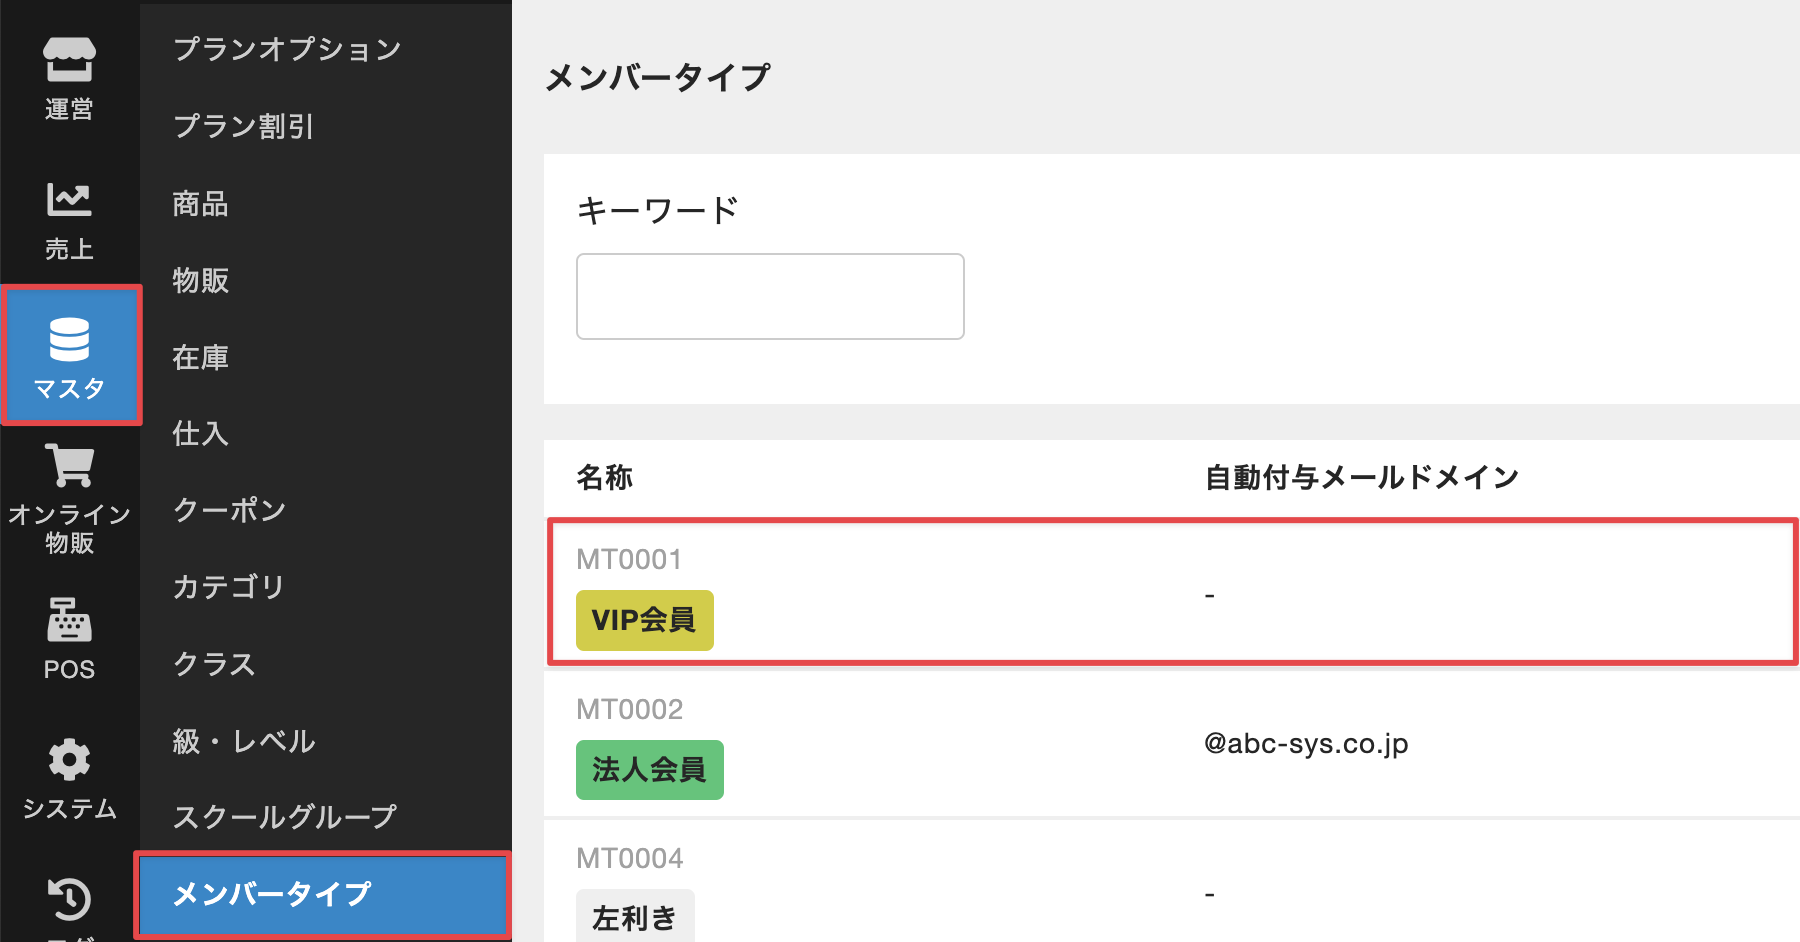The width and height of the screenshot is (1800, 942).
Task: Choose クーポン from the sidebar
Action: (x=229, y=510)
